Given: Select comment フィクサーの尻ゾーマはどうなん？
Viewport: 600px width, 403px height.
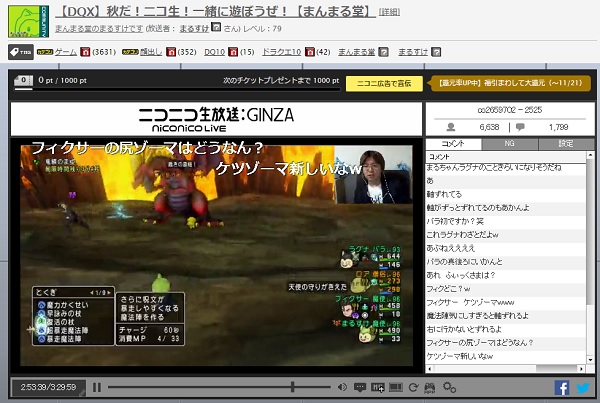Looking at the screenshot, I should pos(505,343).
